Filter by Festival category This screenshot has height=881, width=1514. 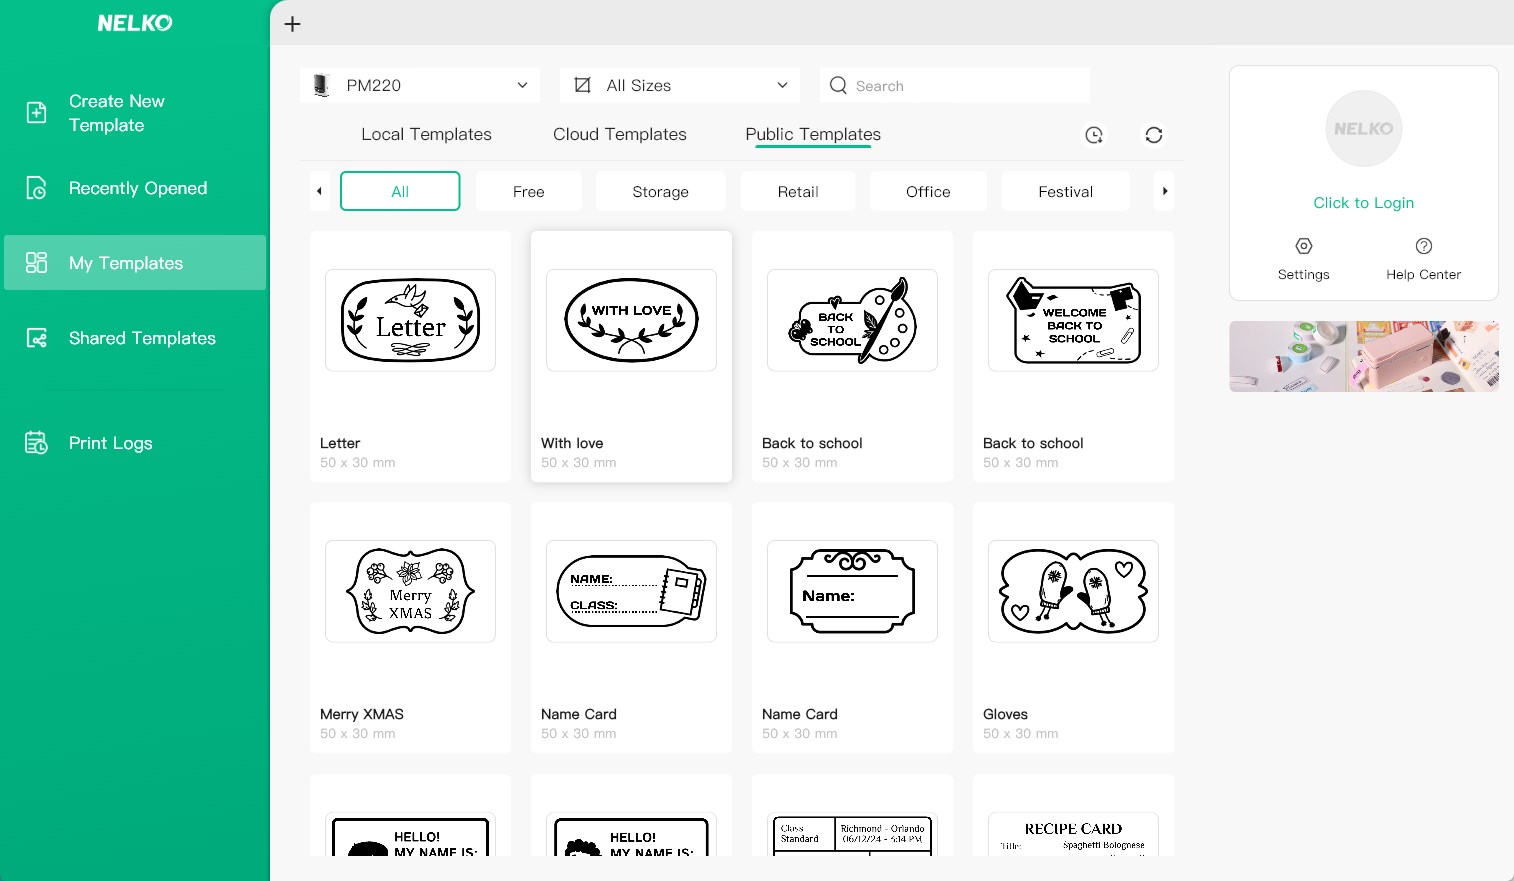1065,191
